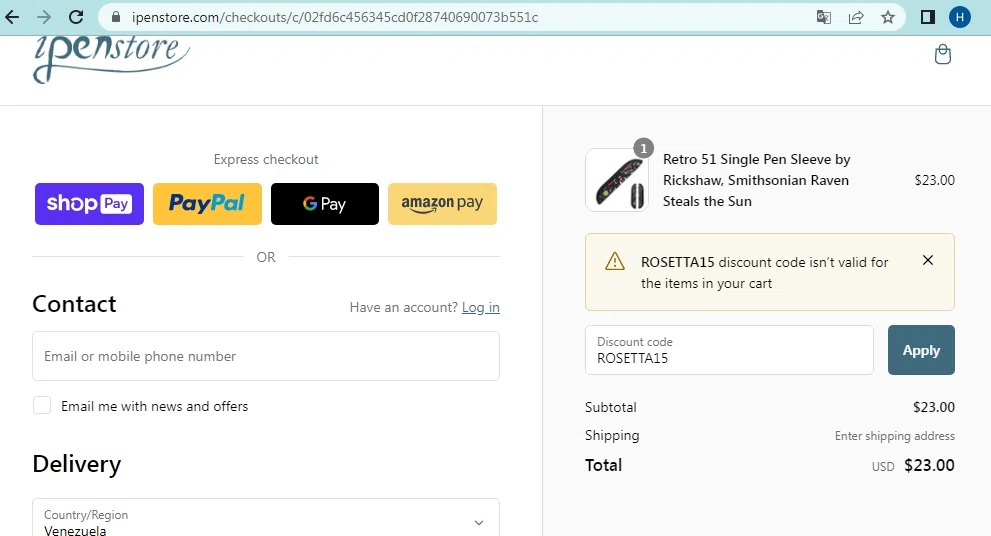Viewport: 991px width, 536px height.
Task: Select the product name Retro 51 Single Pen Sleeve
Action: tap(757, 180)
